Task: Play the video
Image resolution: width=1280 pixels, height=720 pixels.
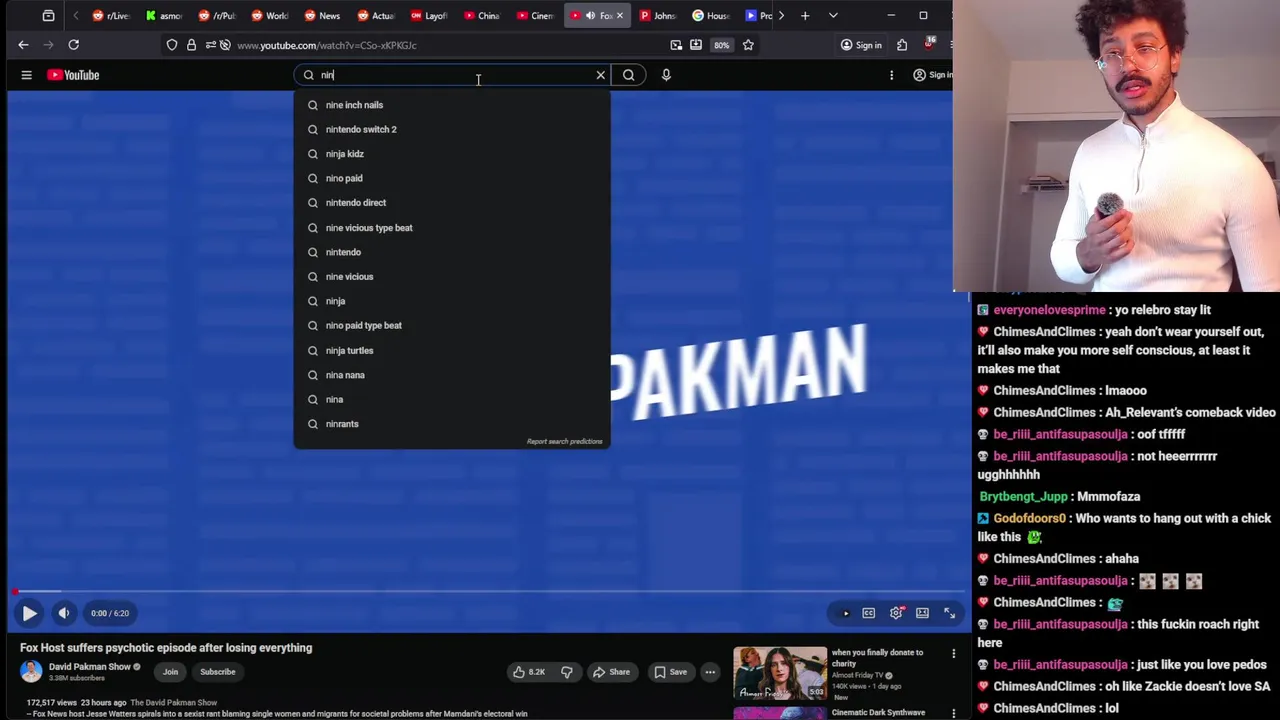Action: click(x=29, y=613)
